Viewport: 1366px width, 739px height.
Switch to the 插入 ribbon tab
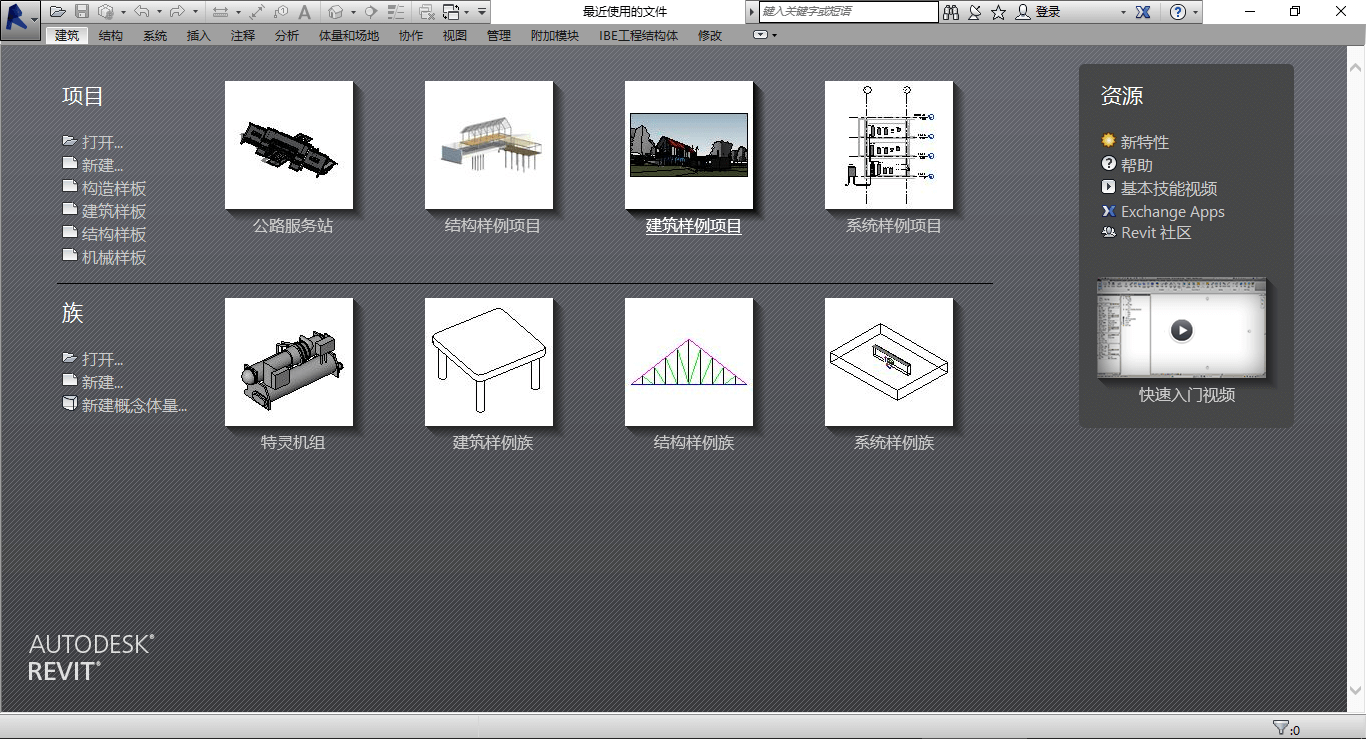199,35
